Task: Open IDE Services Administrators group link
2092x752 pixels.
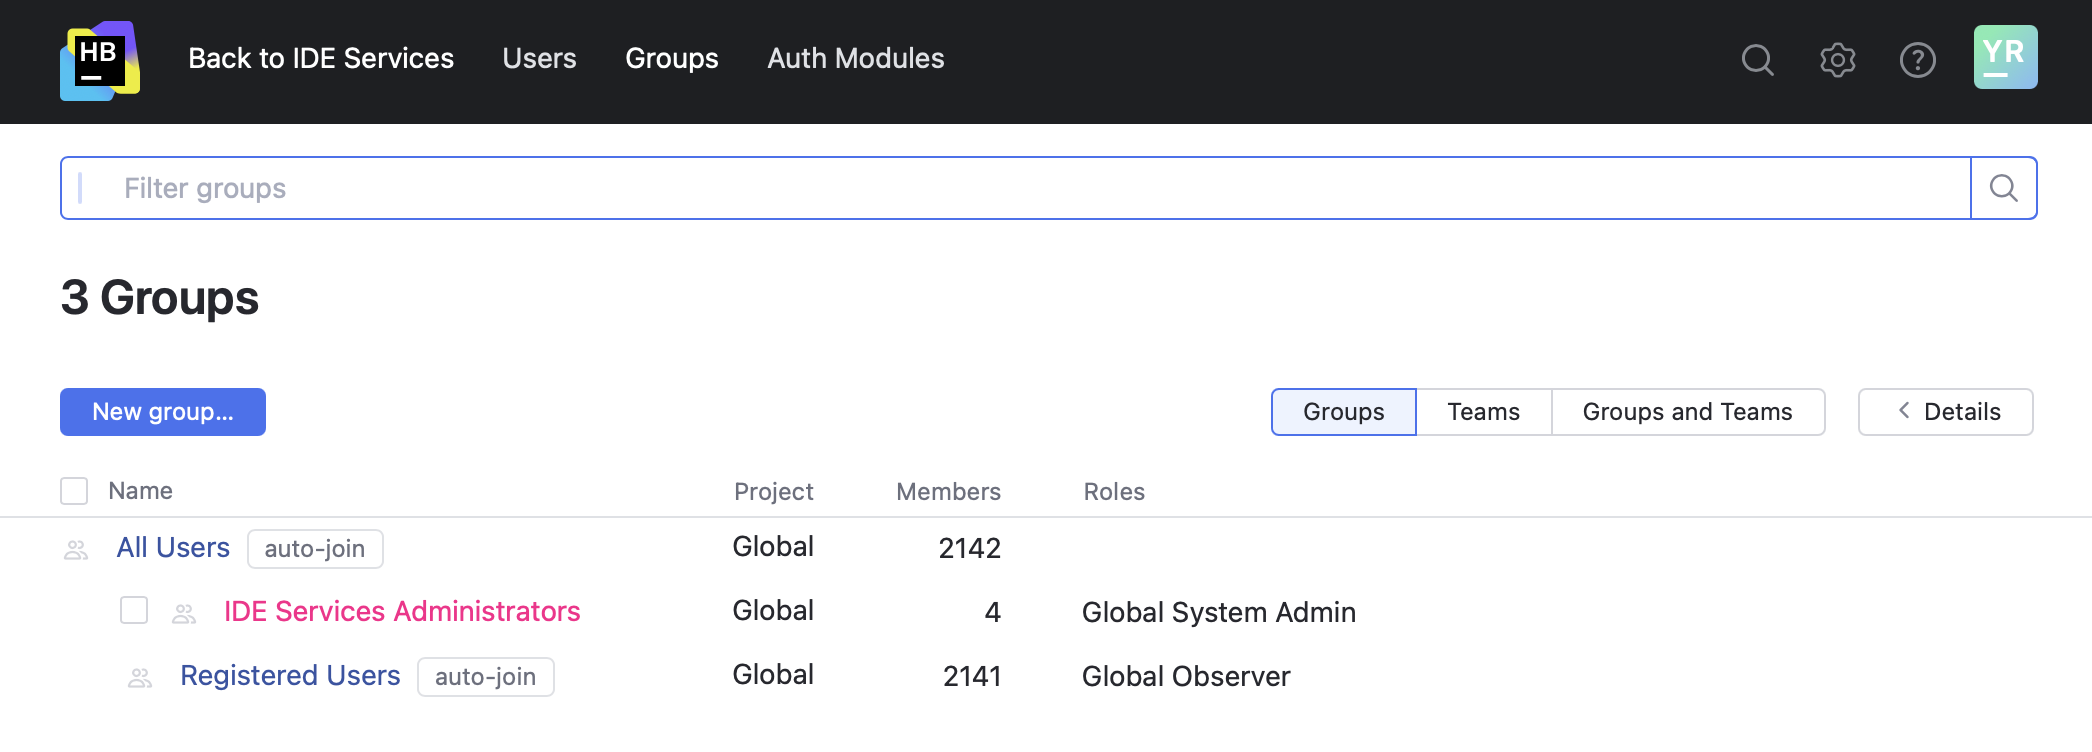Action: (402, 611)
